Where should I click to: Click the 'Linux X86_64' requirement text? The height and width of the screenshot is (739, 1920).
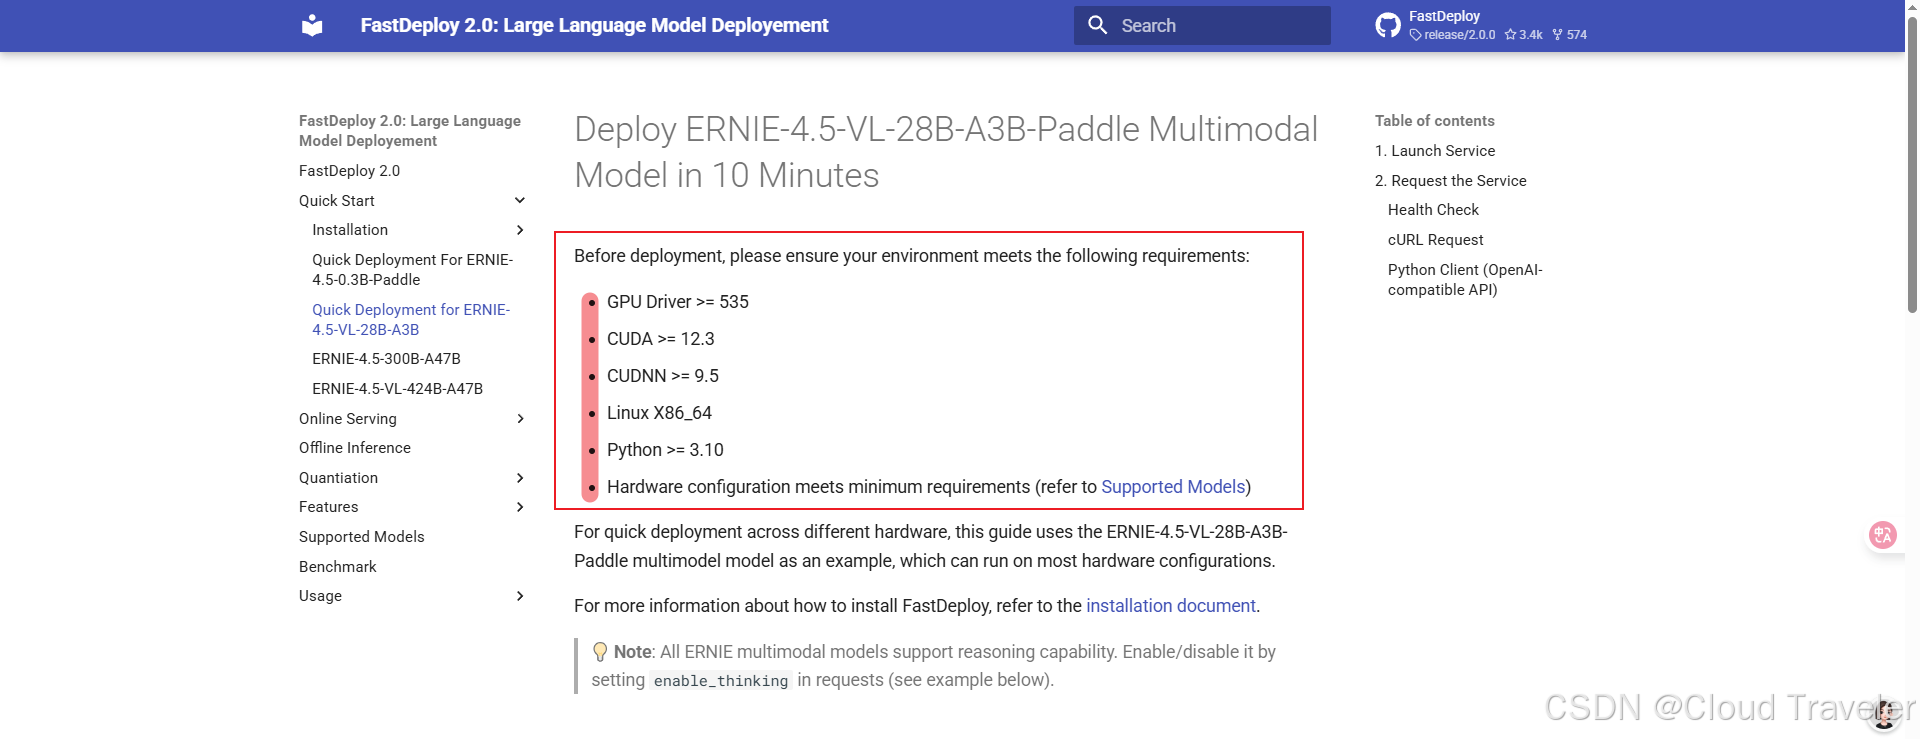pyautogui.click(x=659, y=413)
